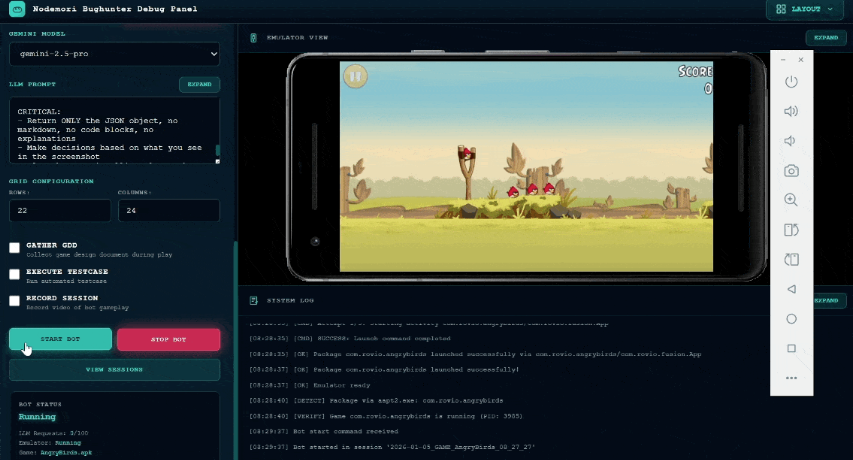This screenshot has width=853, height=460.
Task: Enable the Gather GDD checkbox
Action: click(15, 248)
